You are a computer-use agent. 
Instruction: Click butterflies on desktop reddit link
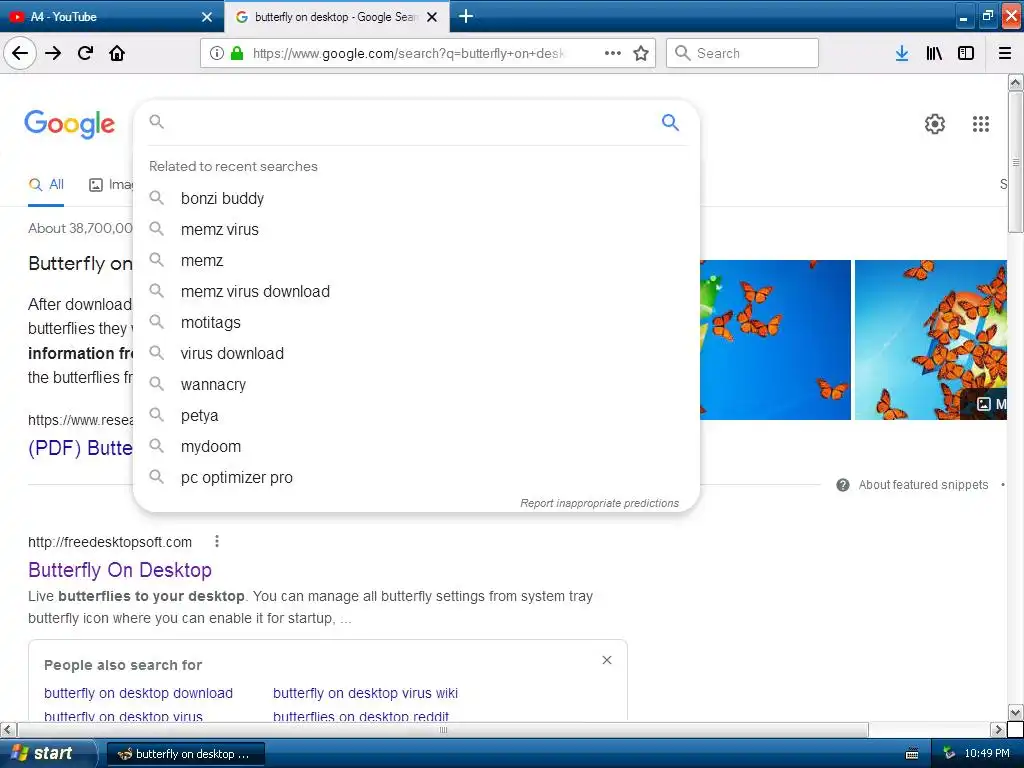click(x=360, y=716)
